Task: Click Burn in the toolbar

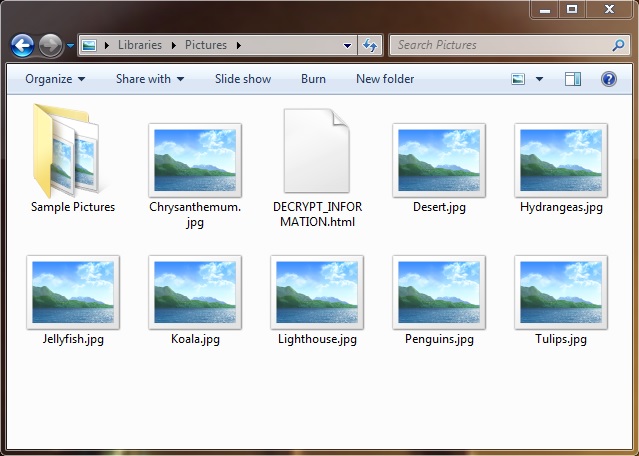Action: 313,79
